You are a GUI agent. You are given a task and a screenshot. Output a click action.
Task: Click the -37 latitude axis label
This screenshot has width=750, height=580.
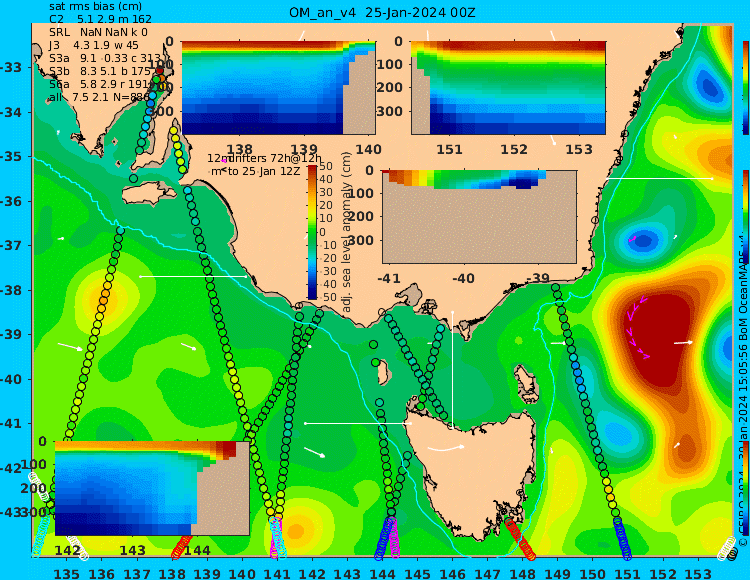11,245
